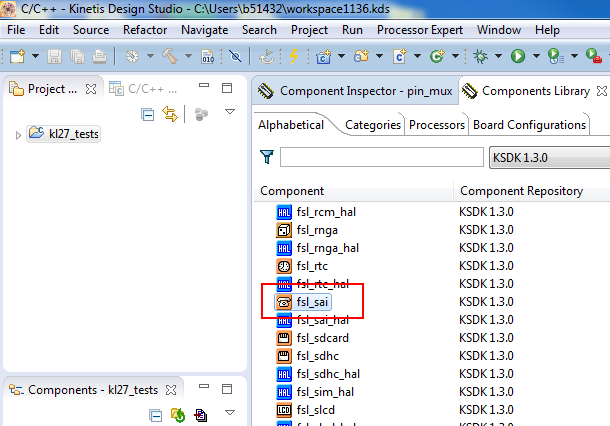
Task: Toggle the skip all breakpoints icon
Action: (235, 57)
